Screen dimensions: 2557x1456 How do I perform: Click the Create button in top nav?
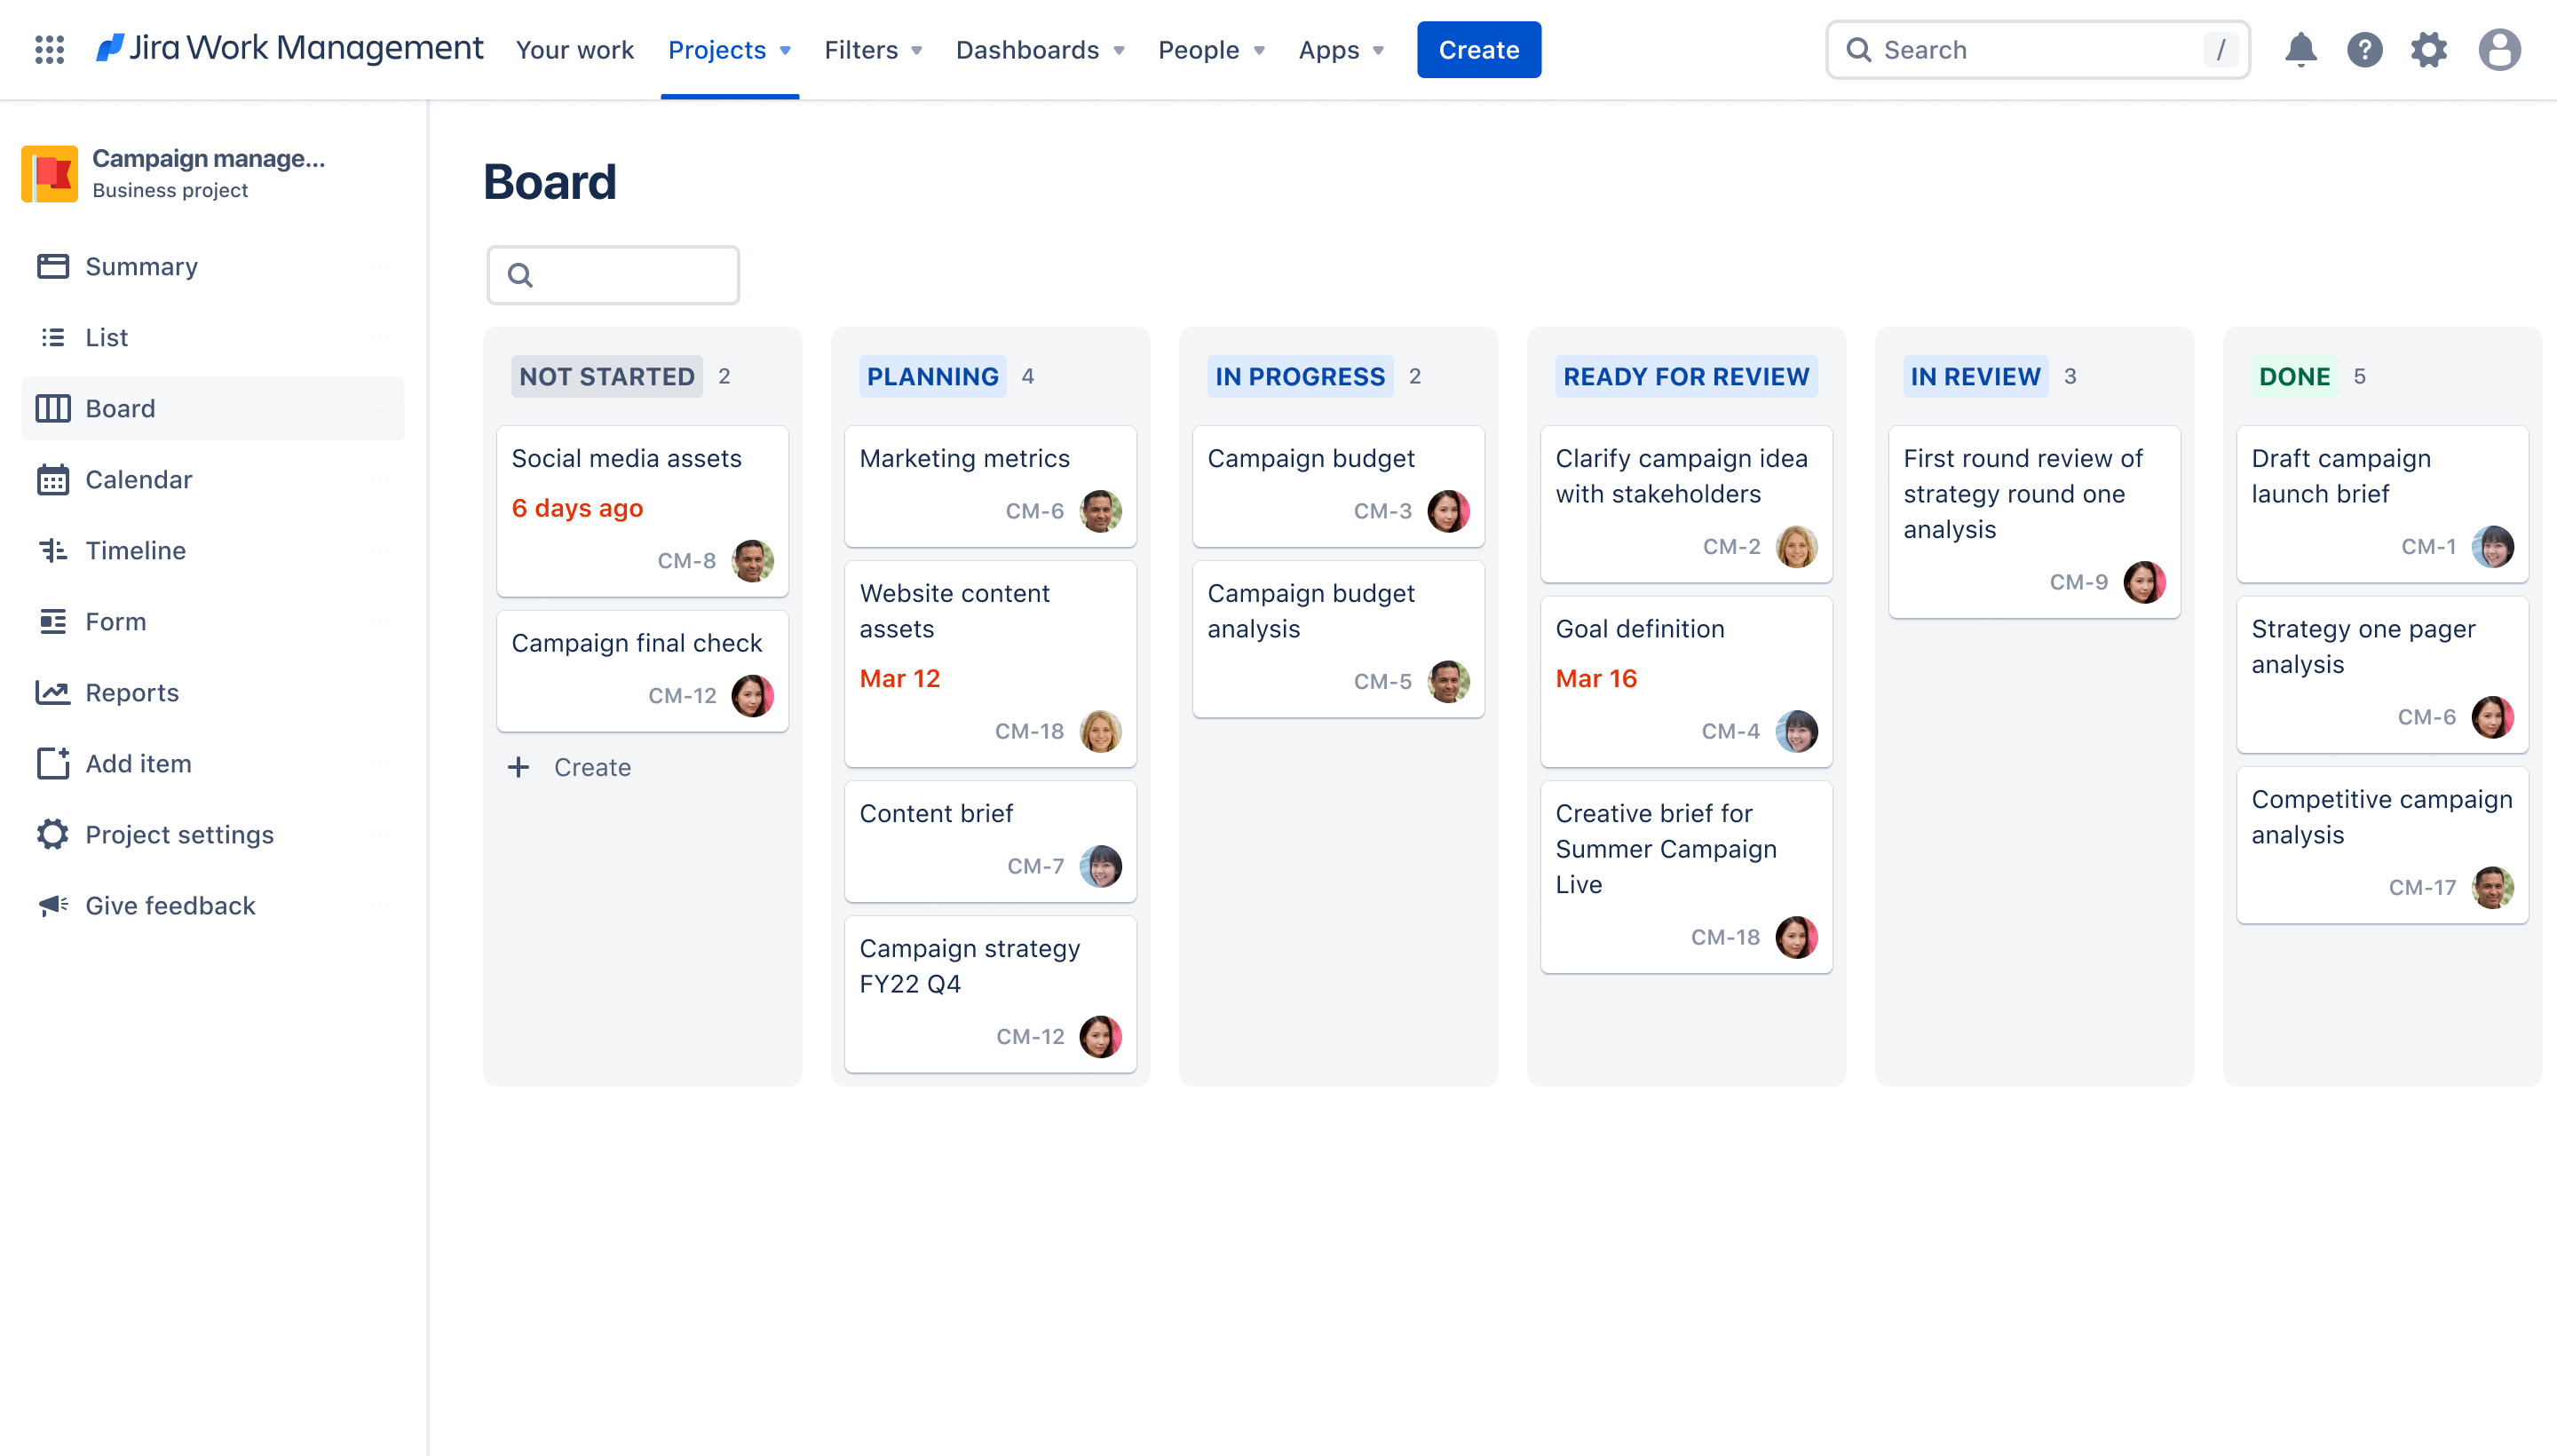point(1478,49)
